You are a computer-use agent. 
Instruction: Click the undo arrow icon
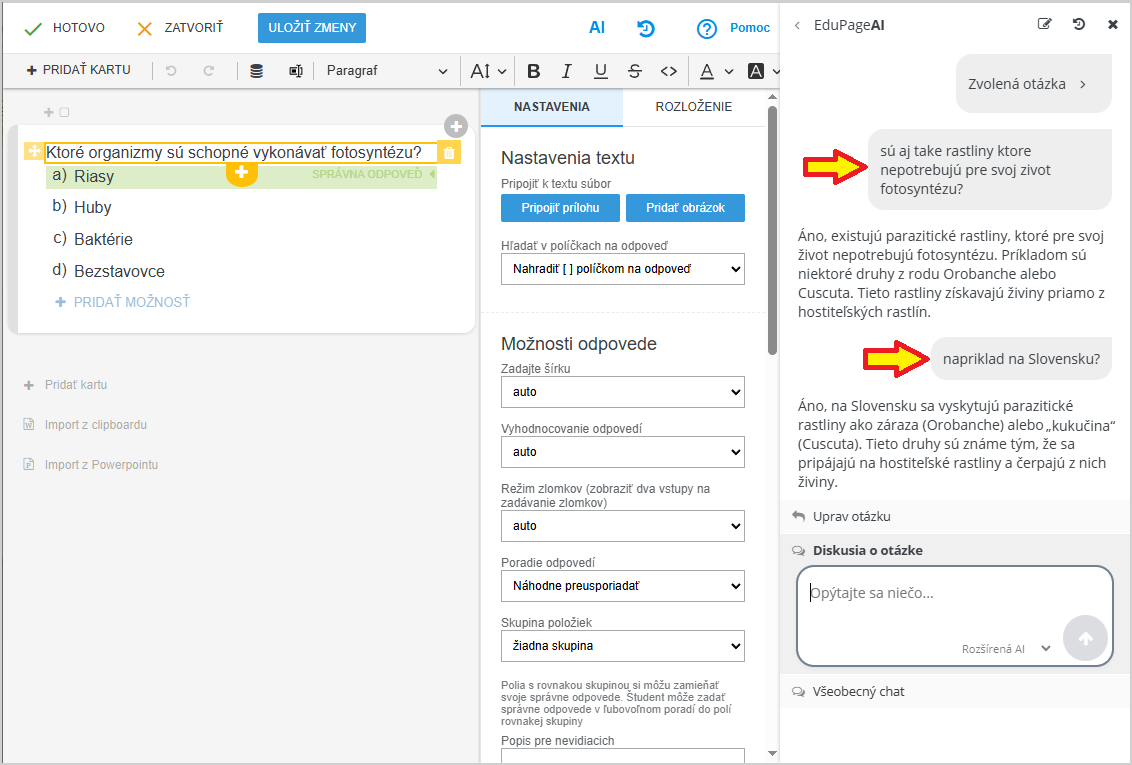[x=171, y=71]
